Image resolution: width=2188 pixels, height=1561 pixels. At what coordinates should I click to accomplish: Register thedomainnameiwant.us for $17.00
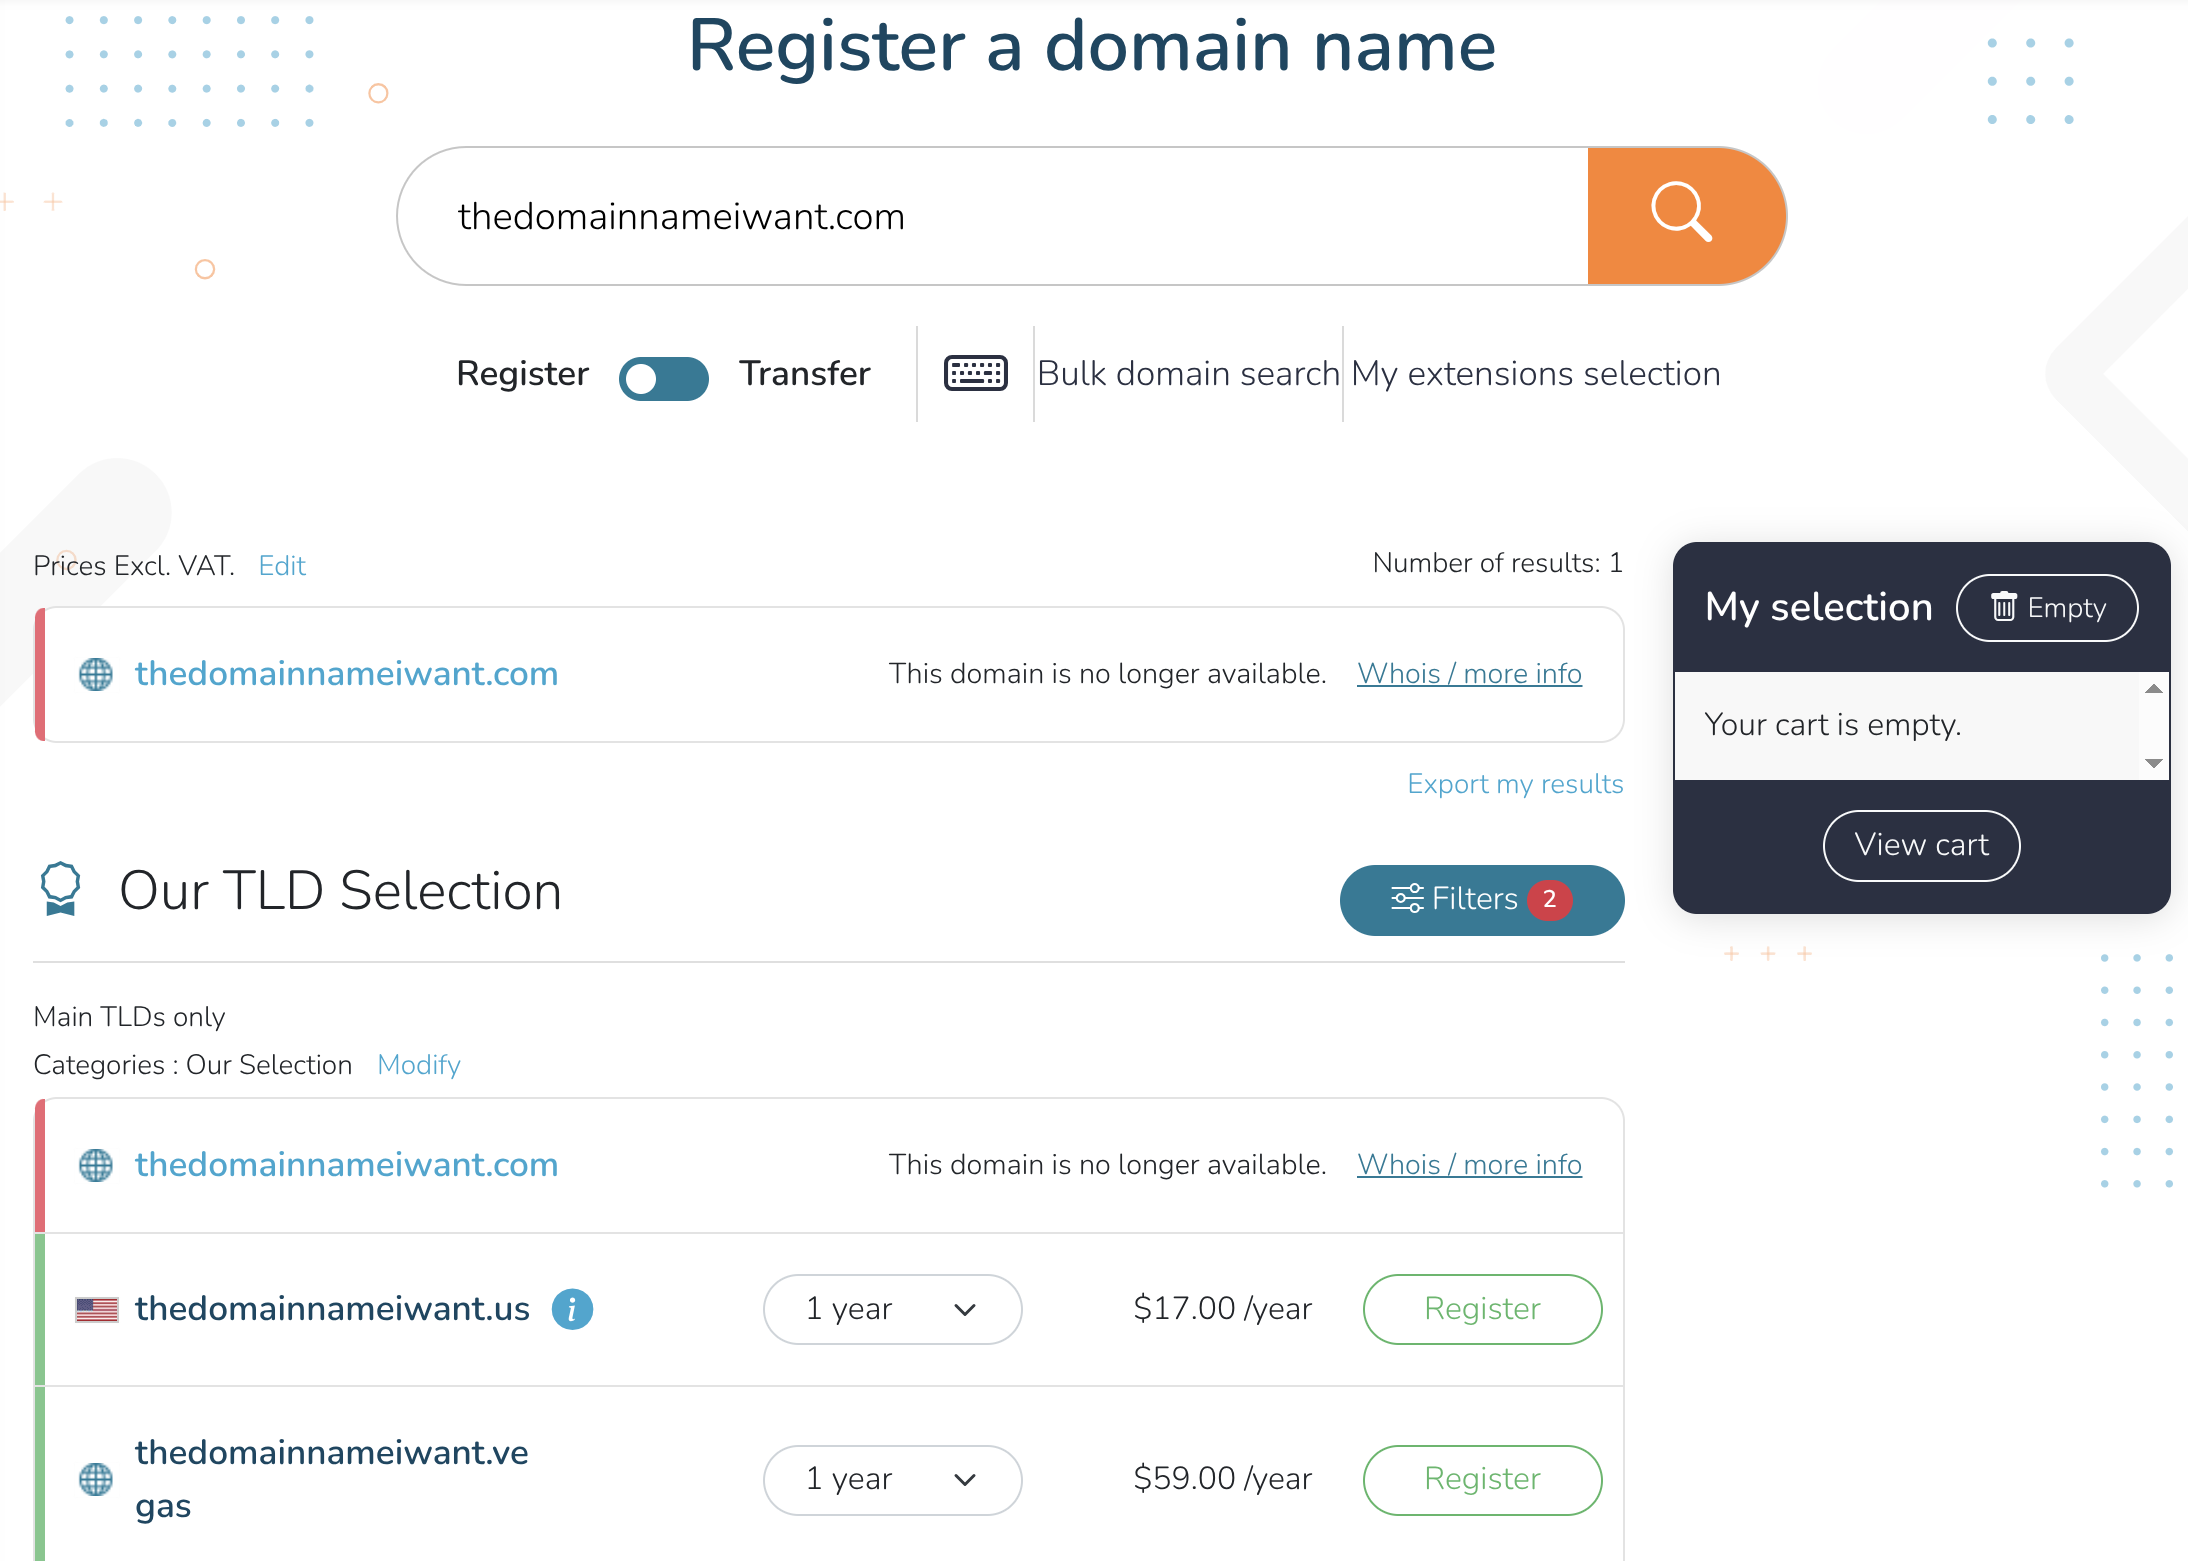point(1481,1309)
